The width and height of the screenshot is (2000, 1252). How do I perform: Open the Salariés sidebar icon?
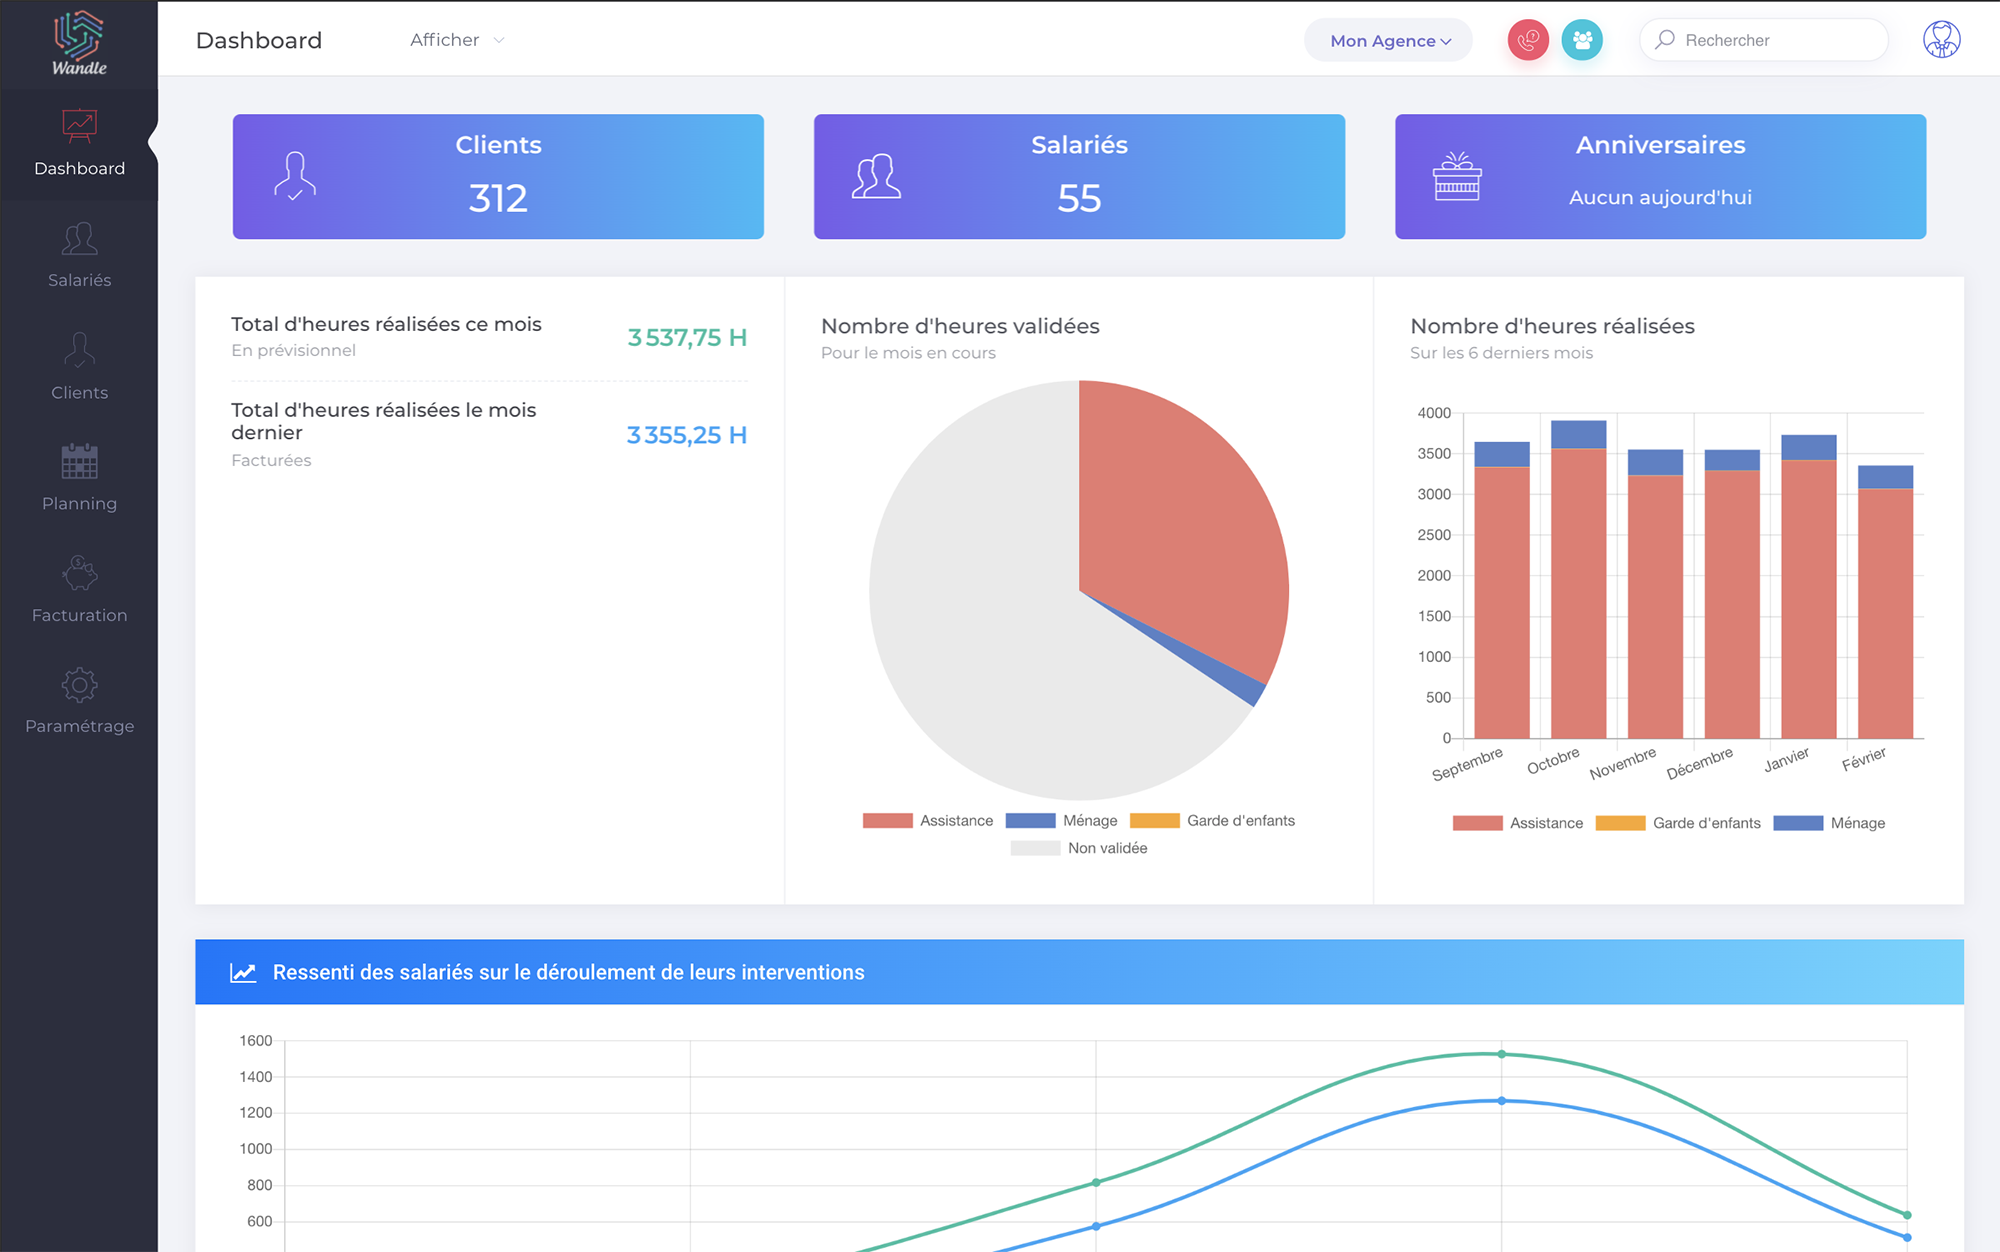click(x=79, y=238)
